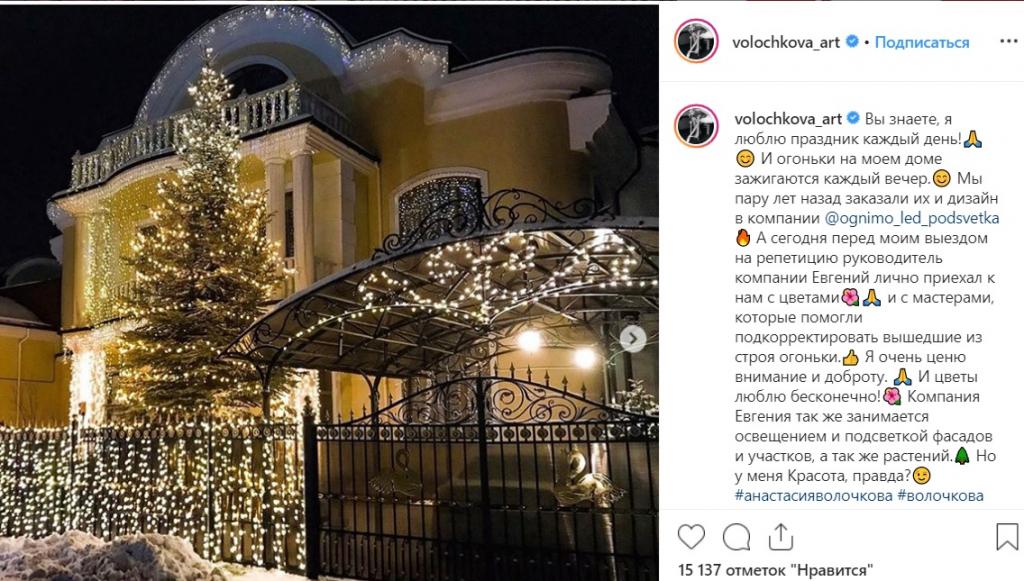Open the #анастасияволочкова hashtag
The width and height of the screenshot is (1024, 581).
point(813,495)
